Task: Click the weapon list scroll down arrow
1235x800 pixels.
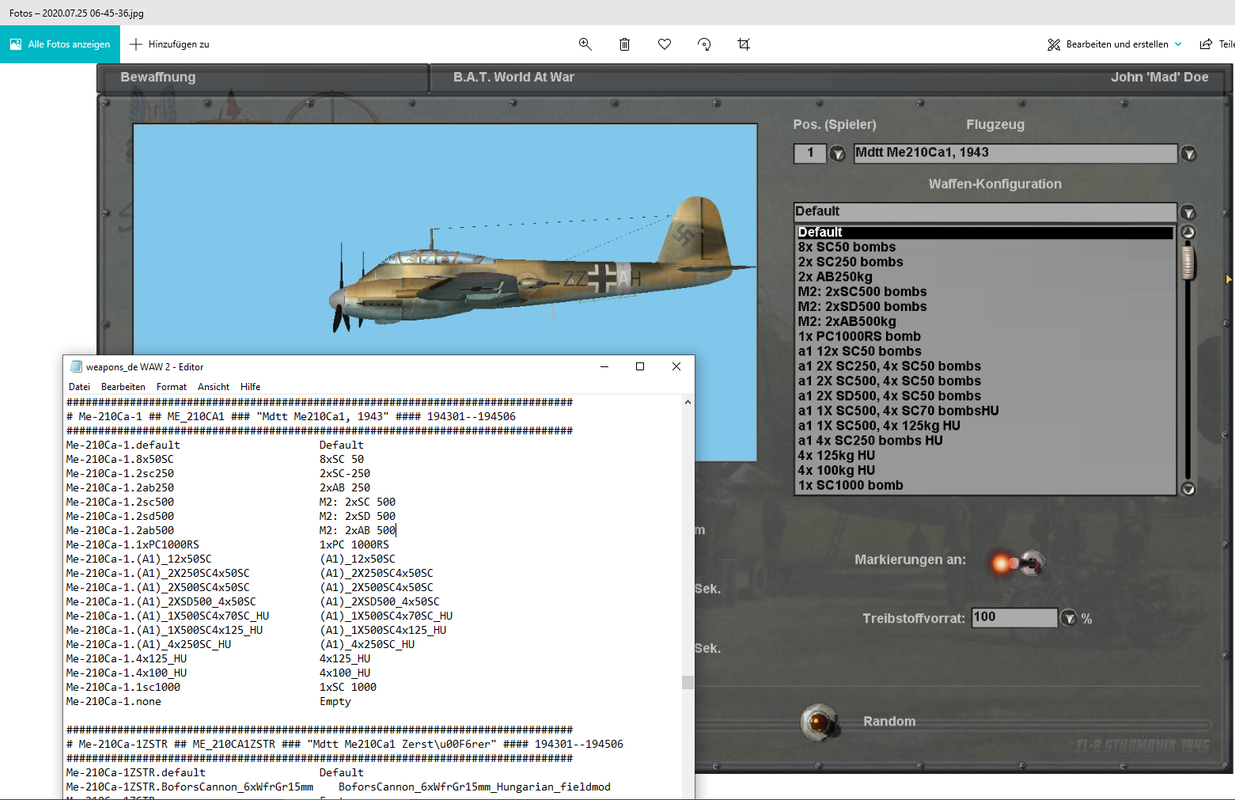Action: coord(1187,488)
